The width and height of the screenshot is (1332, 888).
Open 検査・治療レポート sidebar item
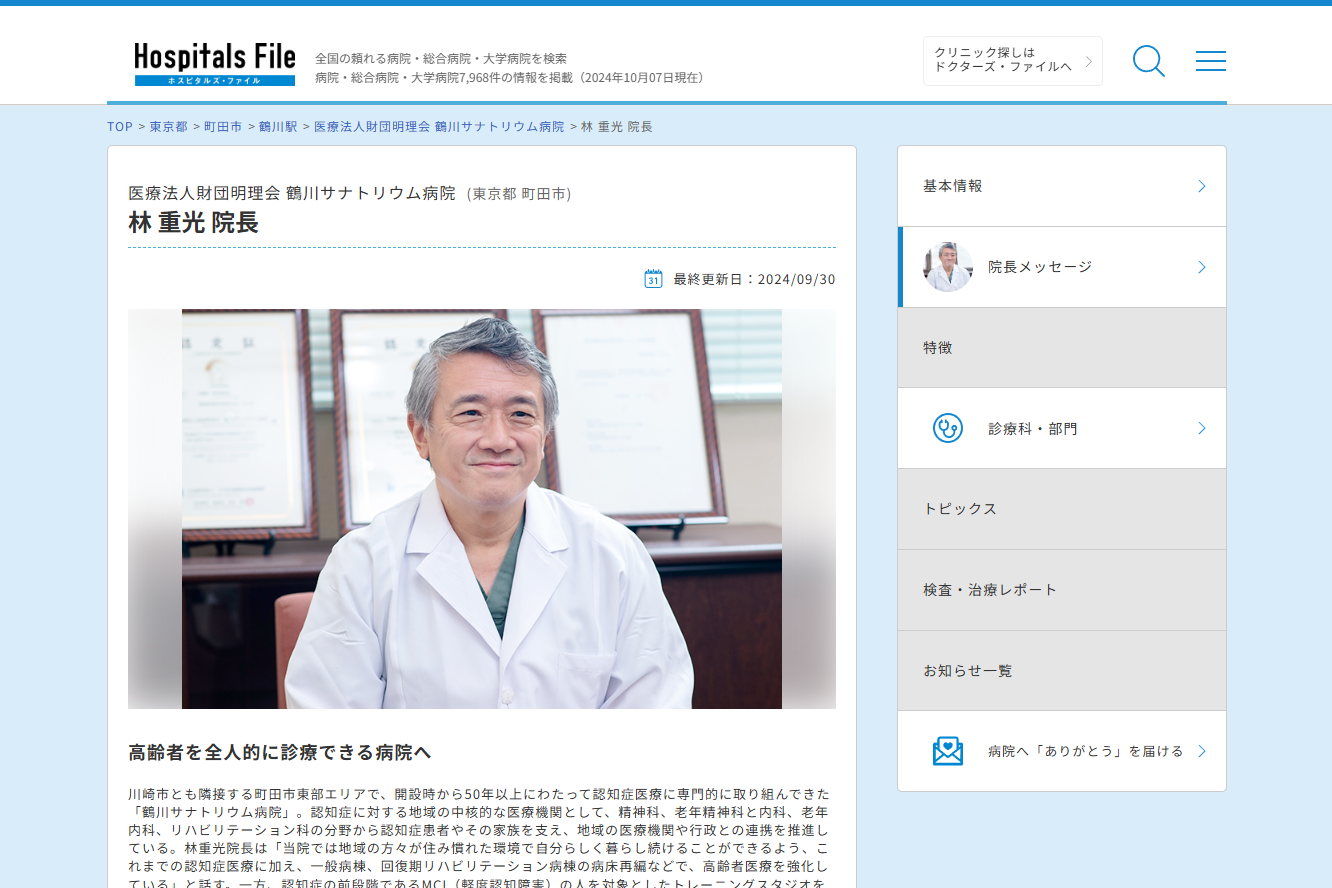coord(989,590)
